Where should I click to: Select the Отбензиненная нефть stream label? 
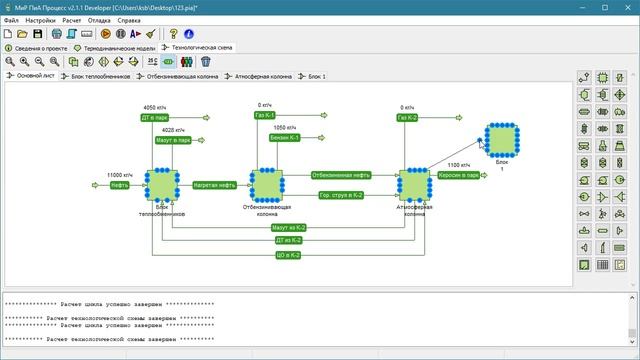(341, 175)
